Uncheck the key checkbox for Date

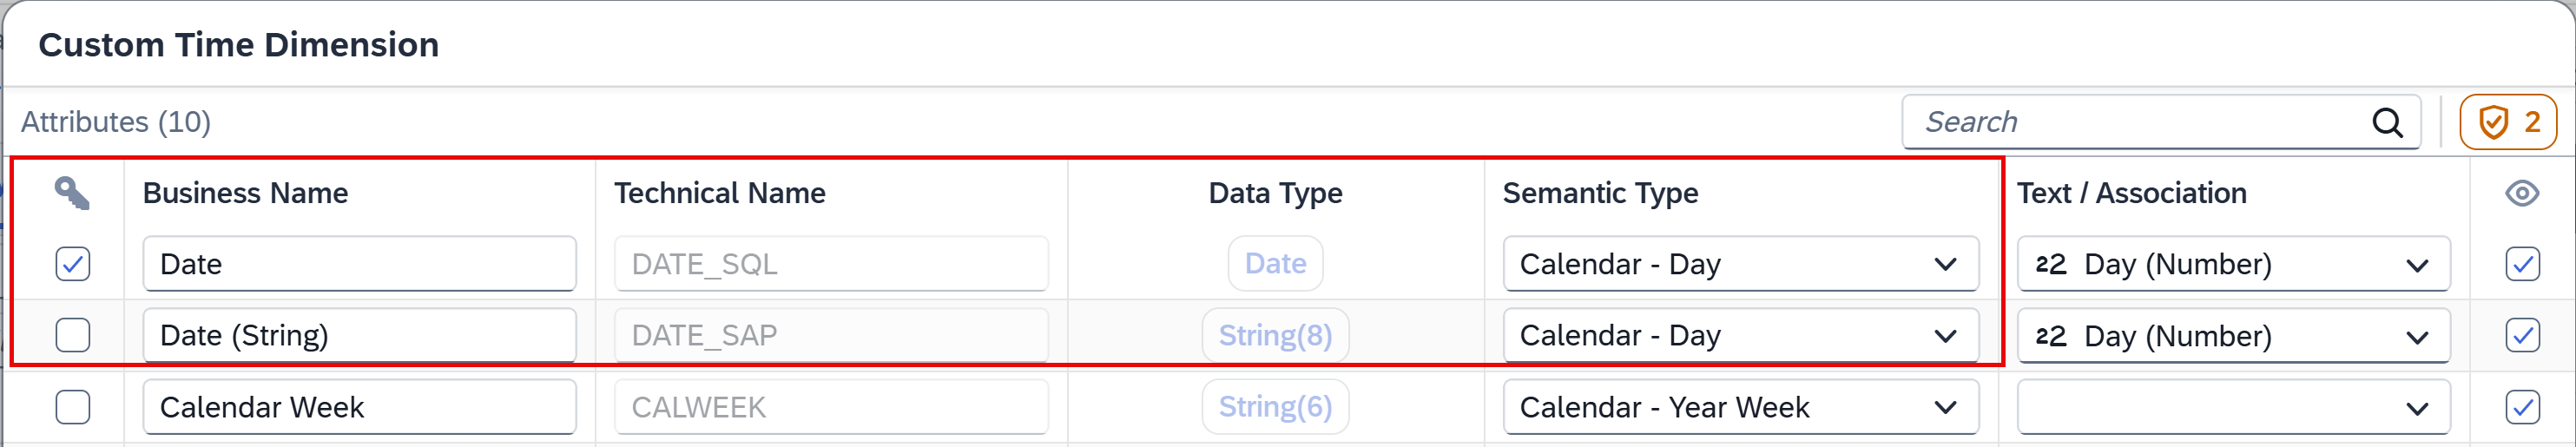pos(73,264)
